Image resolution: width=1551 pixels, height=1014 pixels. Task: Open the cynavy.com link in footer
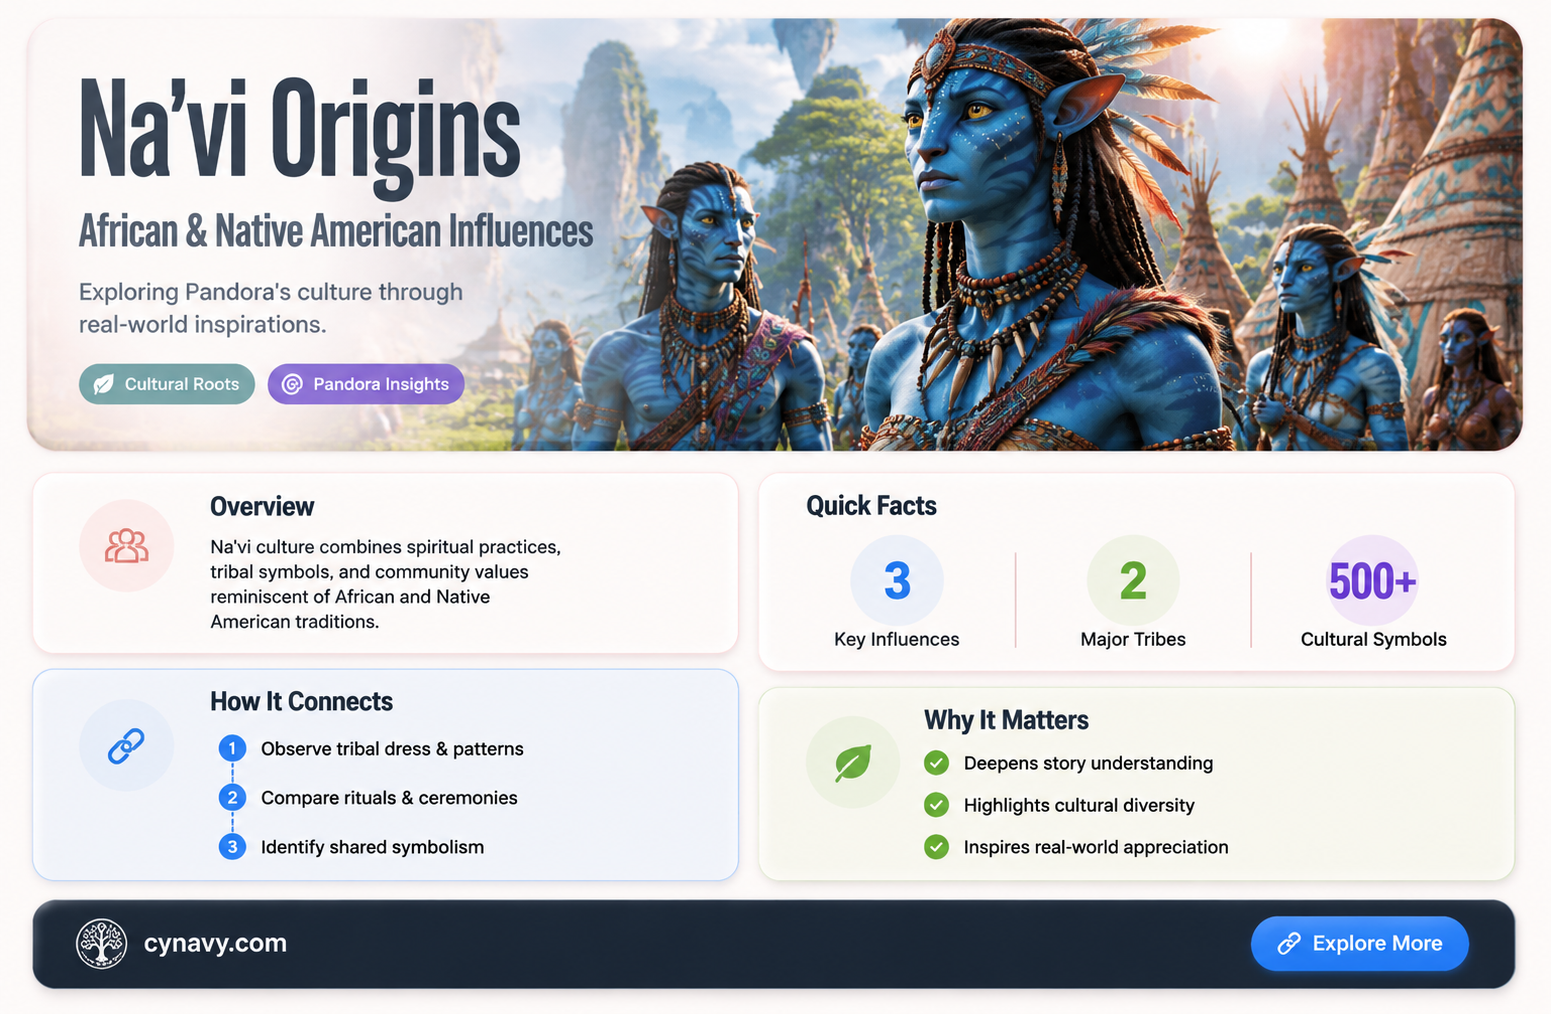(215, 943)
